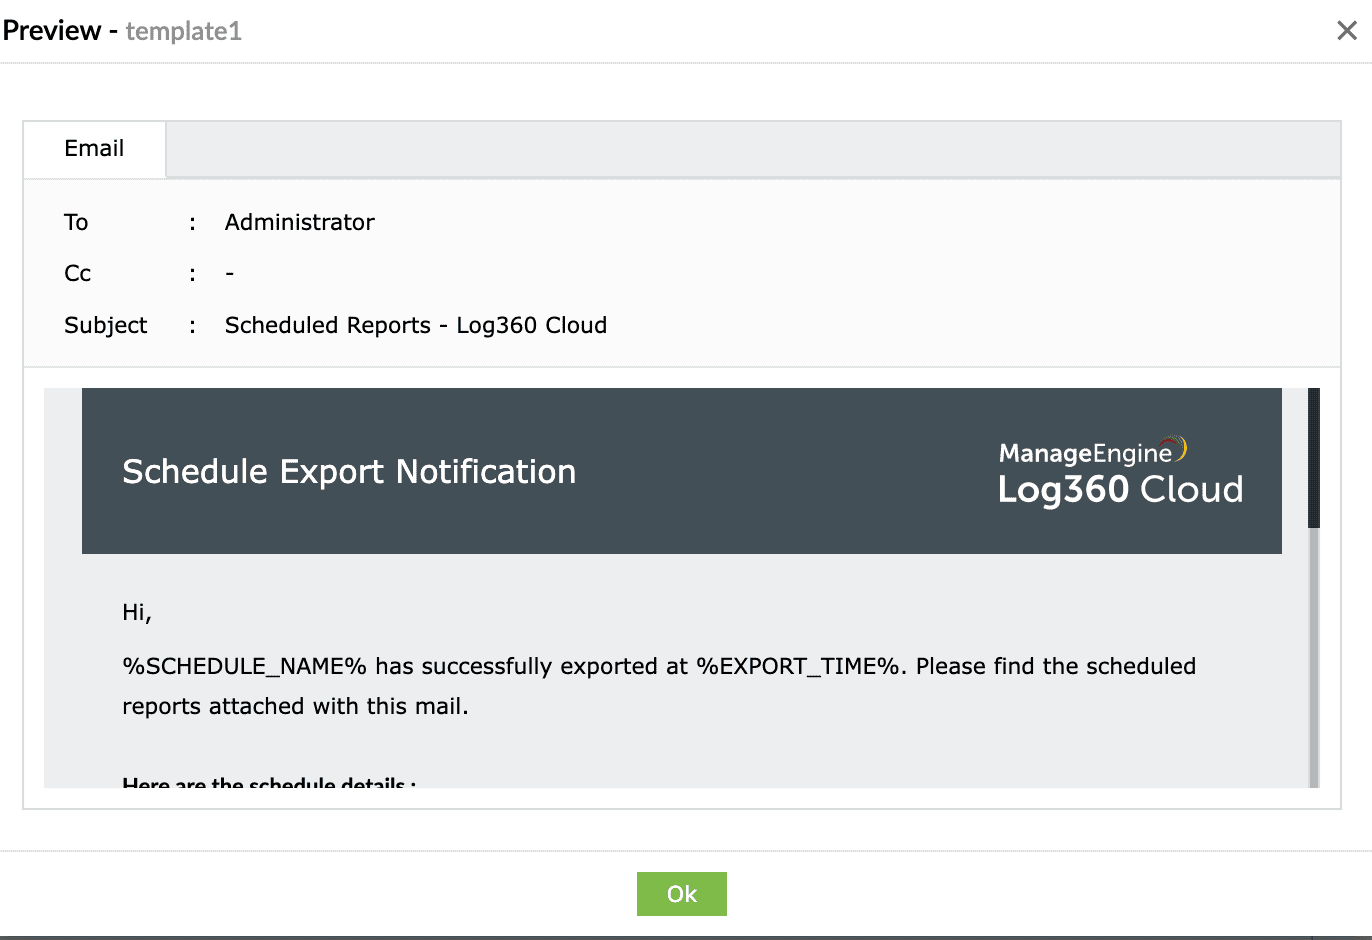This screenshot has height=940, width=1372.
Task: Click the Scheduled Reports subject text
Action: [415, 325]
